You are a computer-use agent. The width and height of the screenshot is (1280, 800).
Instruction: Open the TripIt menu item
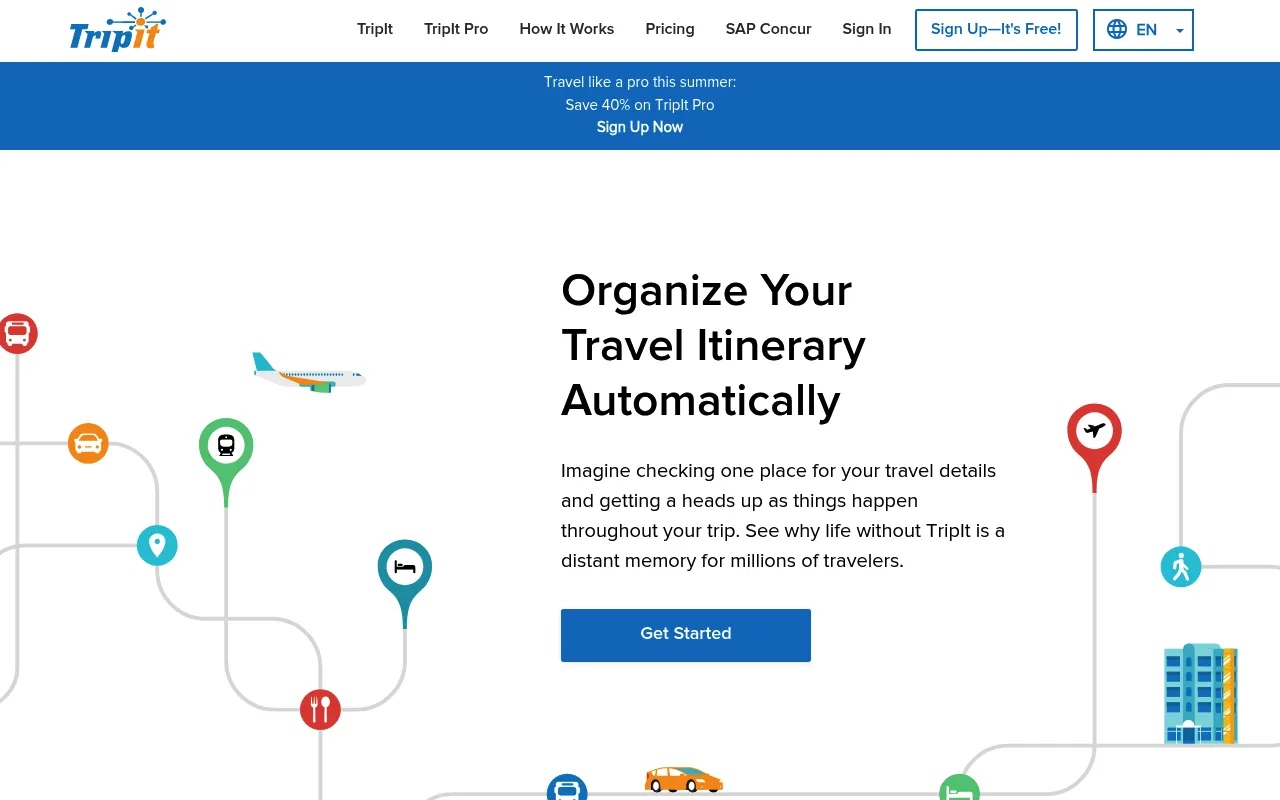(x=375, y=29)
